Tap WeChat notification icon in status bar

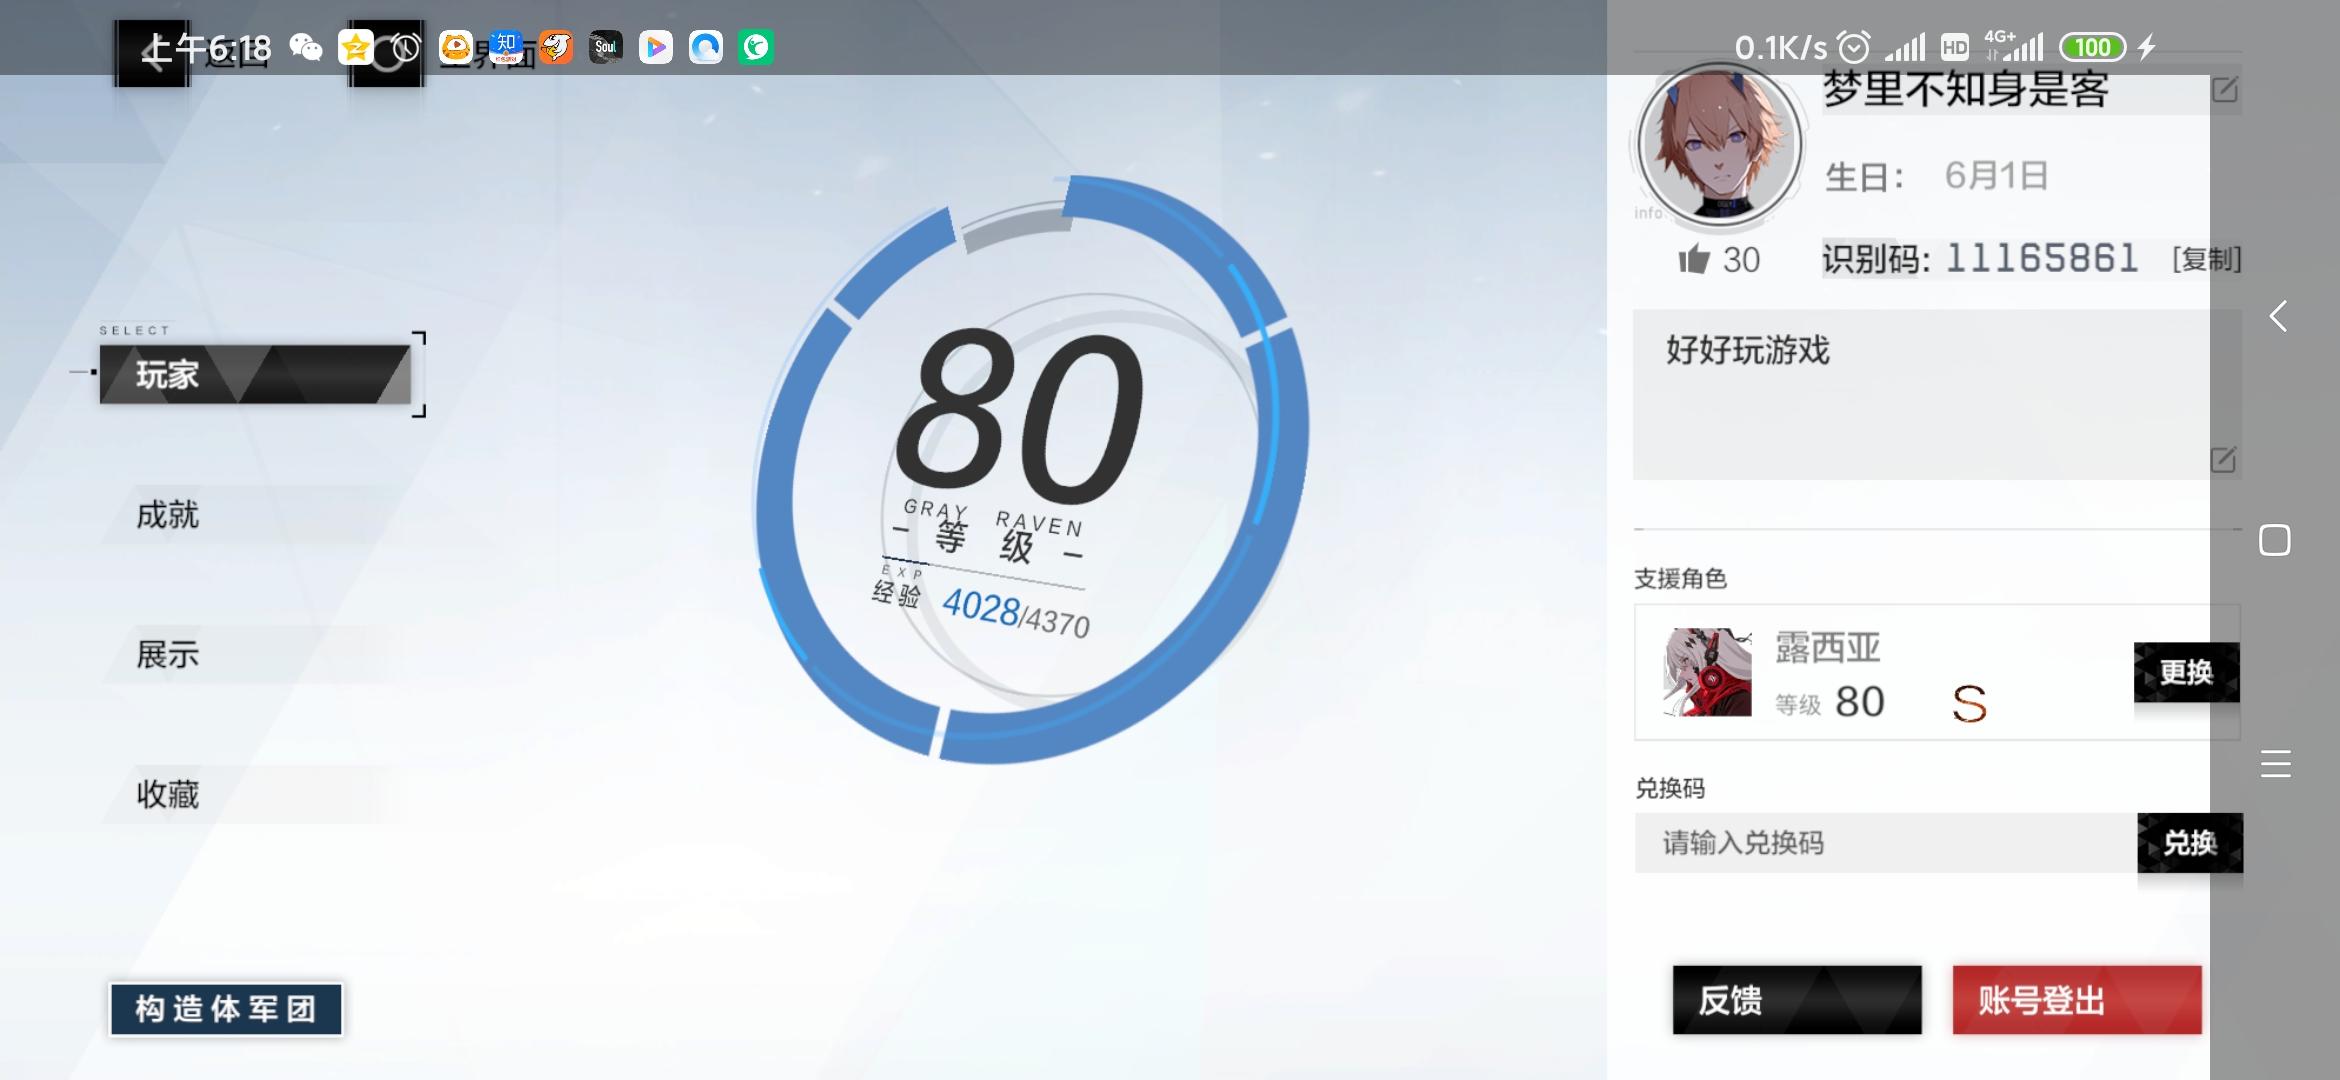tap(306, 48)
